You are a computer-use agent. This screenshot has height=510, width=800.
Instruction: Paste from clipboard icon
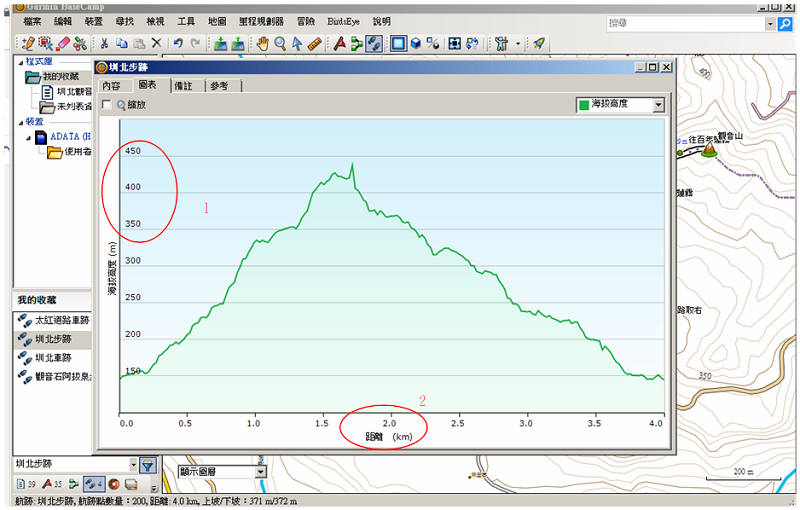click(x=139, y=44)
